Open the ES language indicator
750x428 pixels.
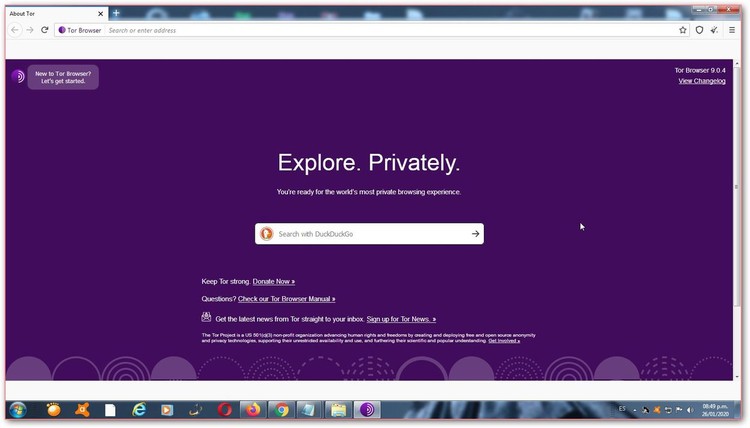coord(622,409)
